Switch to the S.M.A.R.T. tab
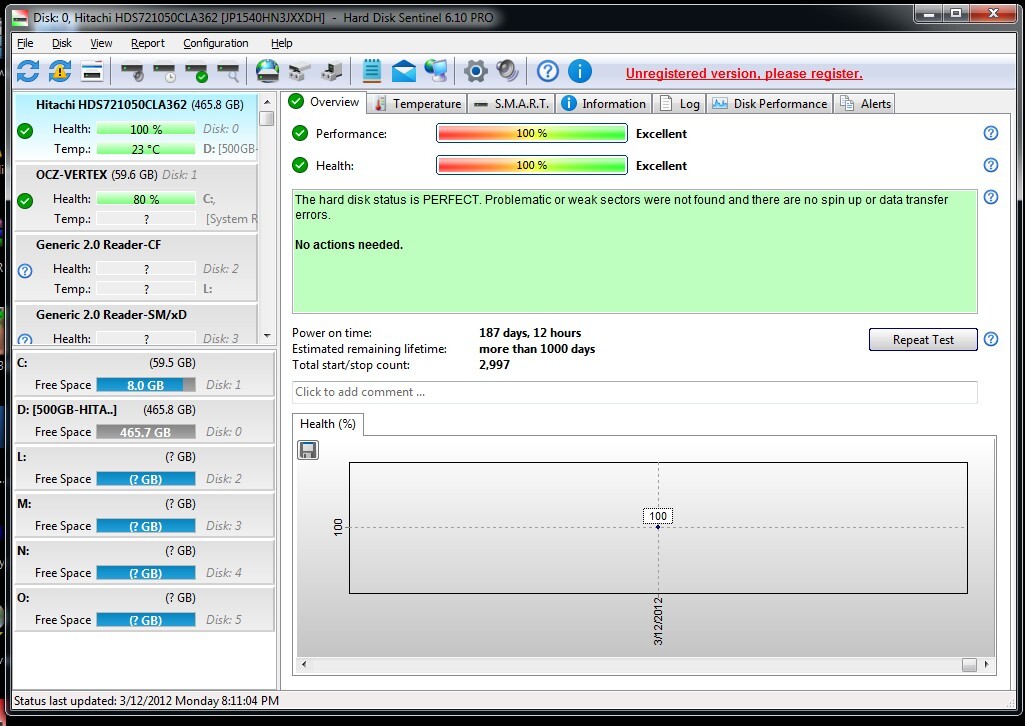Image resolution: width=1025 pixels, height=726 pixels. [511, 104]
